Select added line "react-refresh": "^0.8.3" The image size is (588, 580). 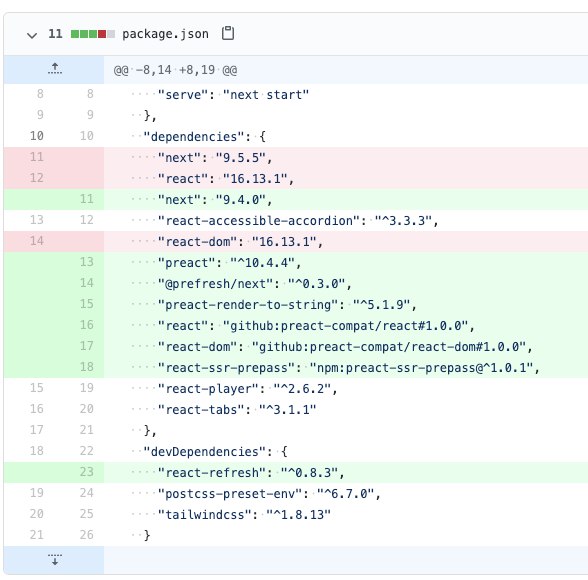pyautogui.click(x=296, y=472)
